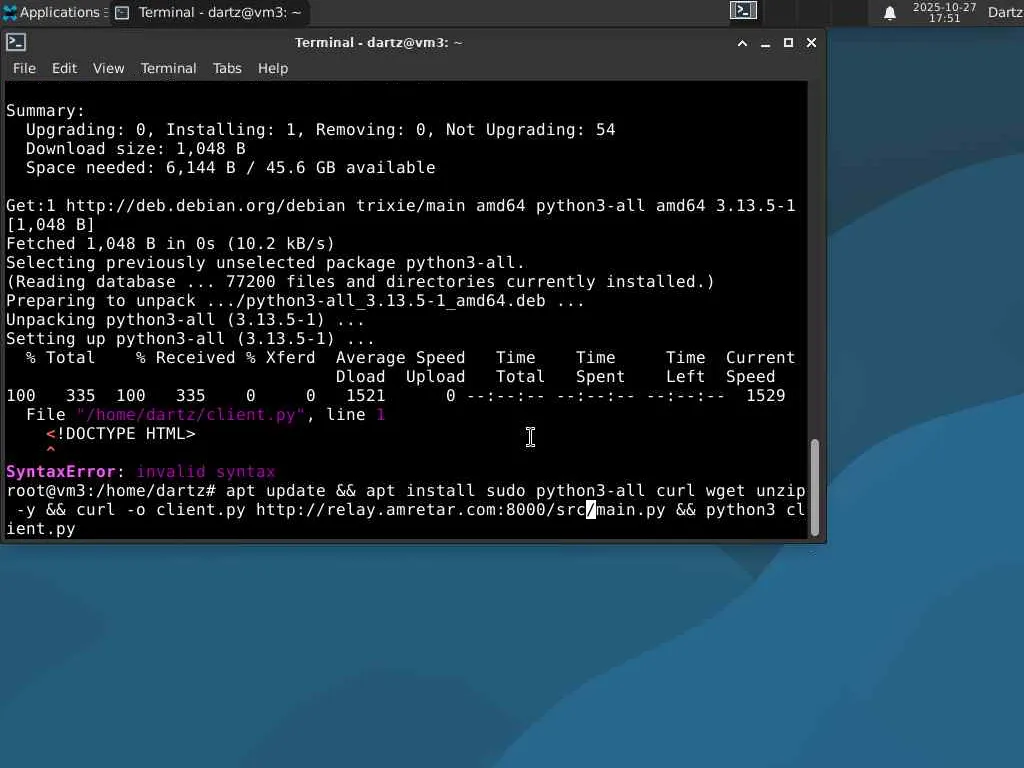Screen dimensions: 1024x768
Task: Click the '/home/dartz/client.py' path
Action: 191,415
